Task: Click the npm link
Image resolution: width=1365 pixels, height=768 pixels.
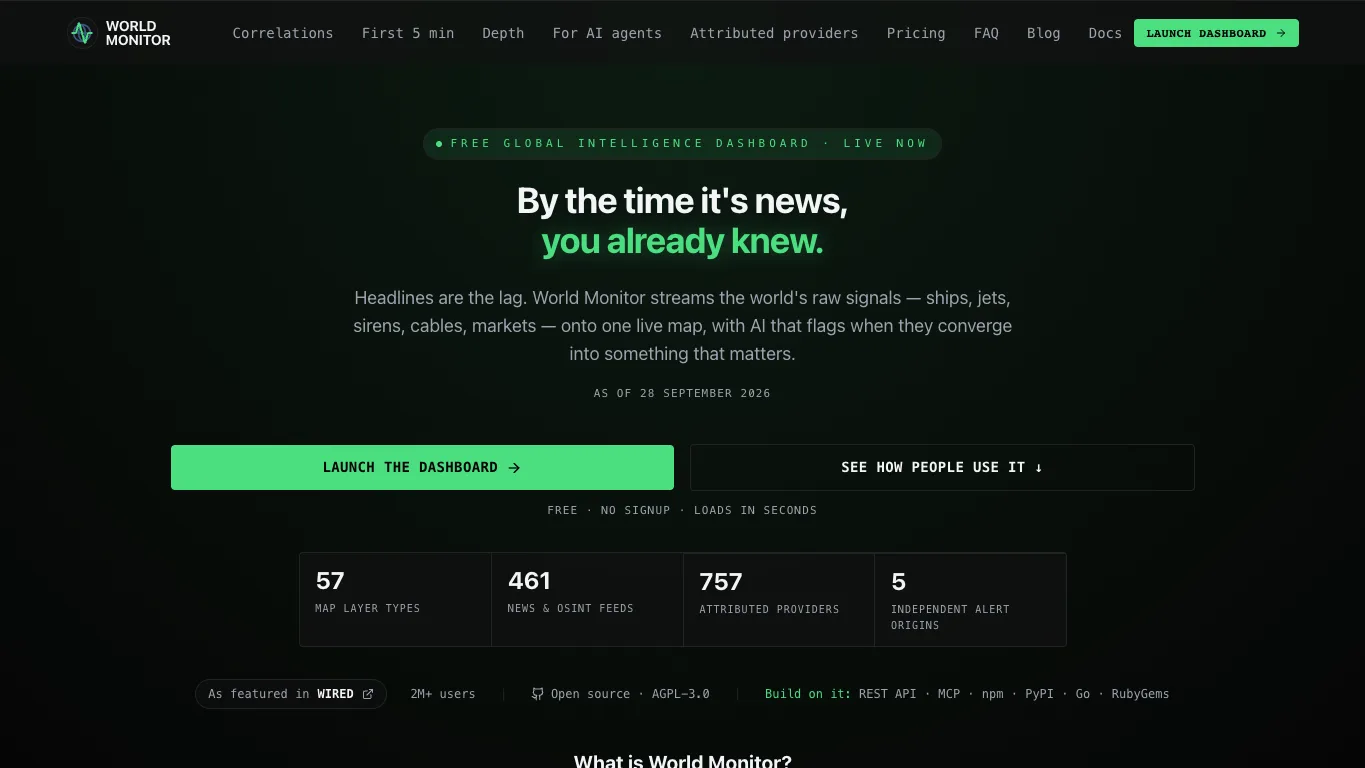Action: pos(992,694)
